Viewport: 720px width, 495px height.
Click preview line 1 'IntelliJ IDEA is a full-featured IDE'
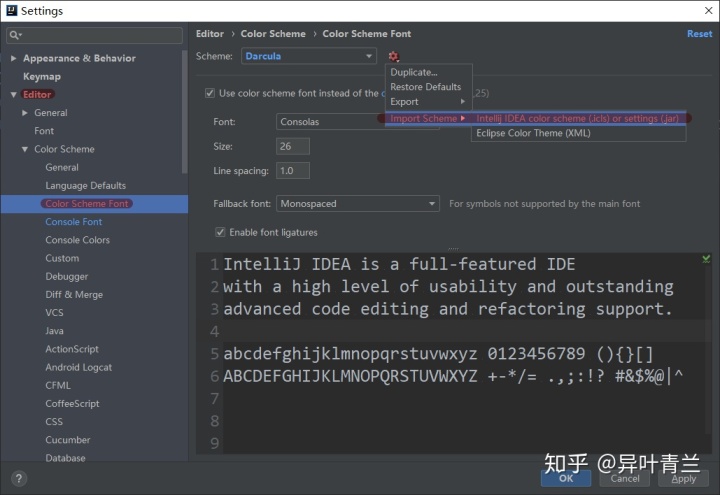[399, 264]
